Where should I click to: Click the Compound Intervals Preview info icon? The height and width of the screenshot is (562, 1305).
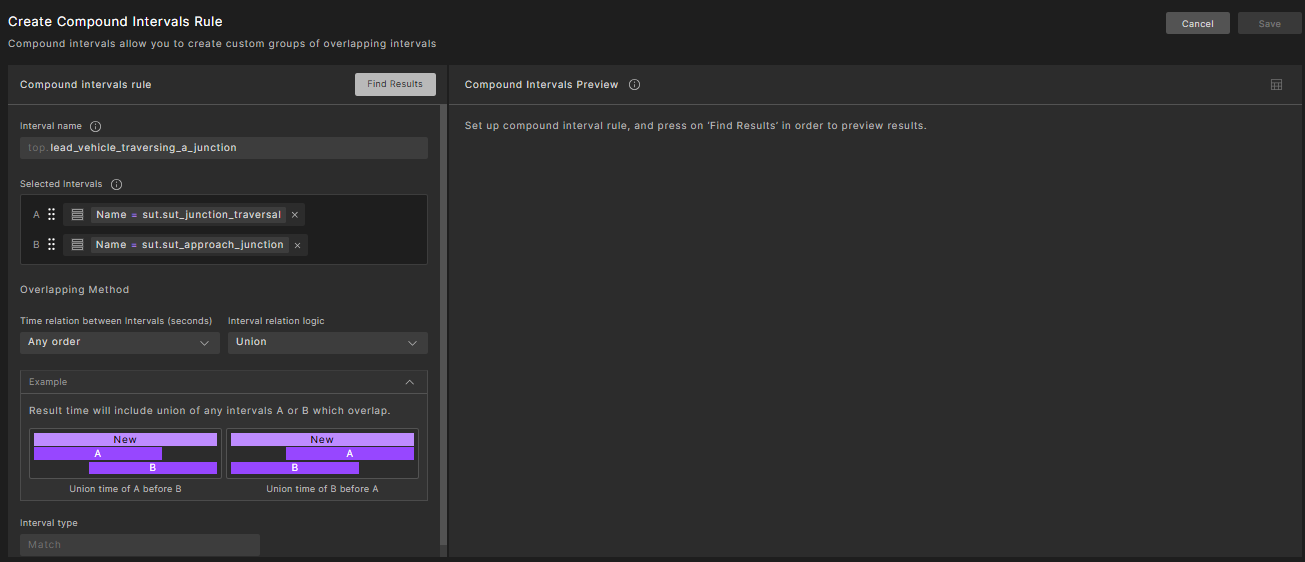634,85
